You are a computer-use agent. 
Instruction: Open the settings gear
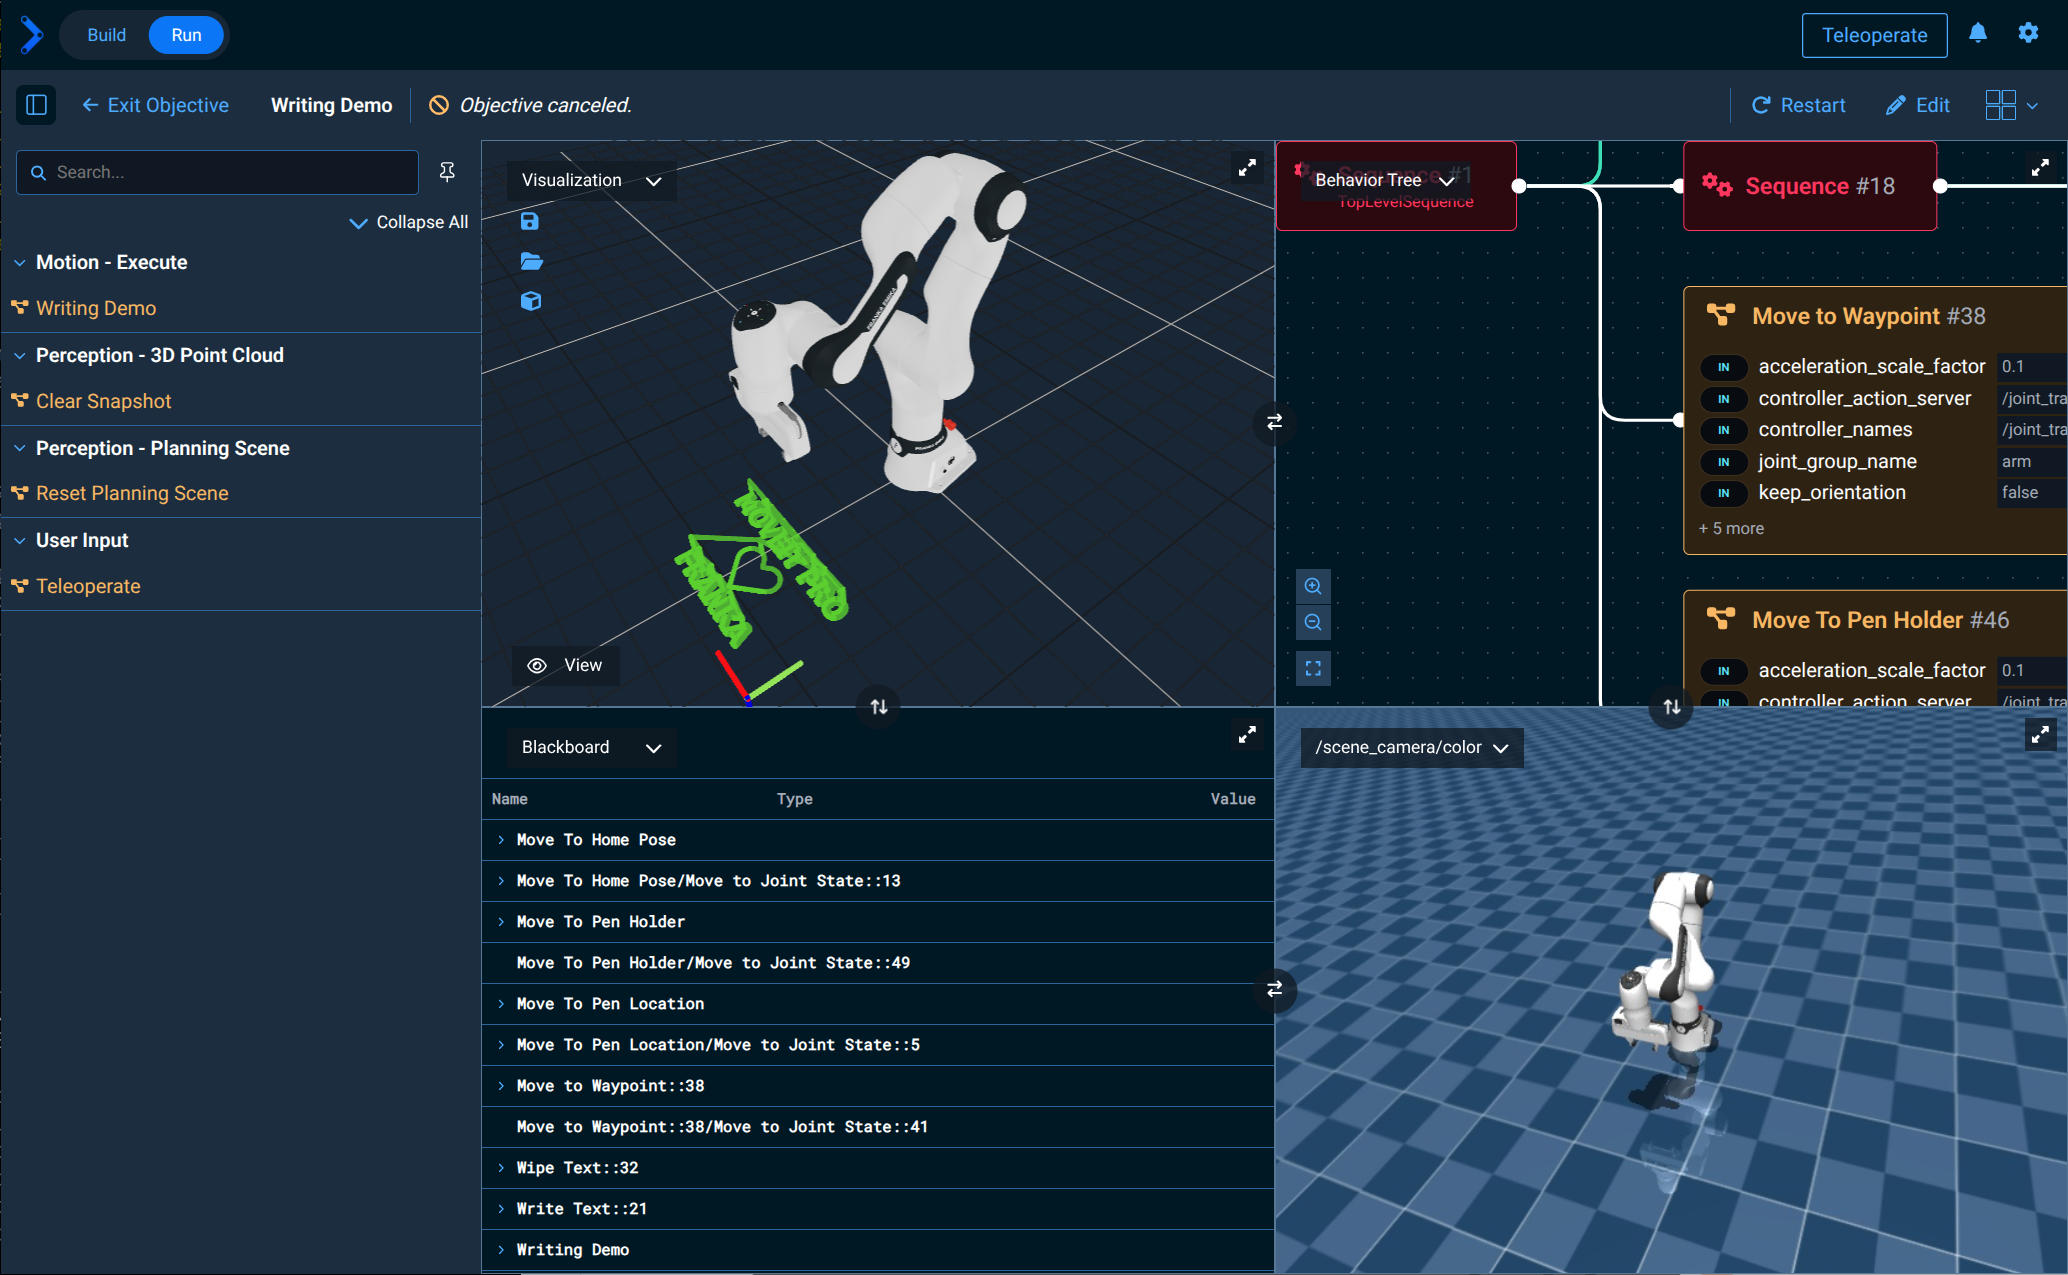[2028, 33]
